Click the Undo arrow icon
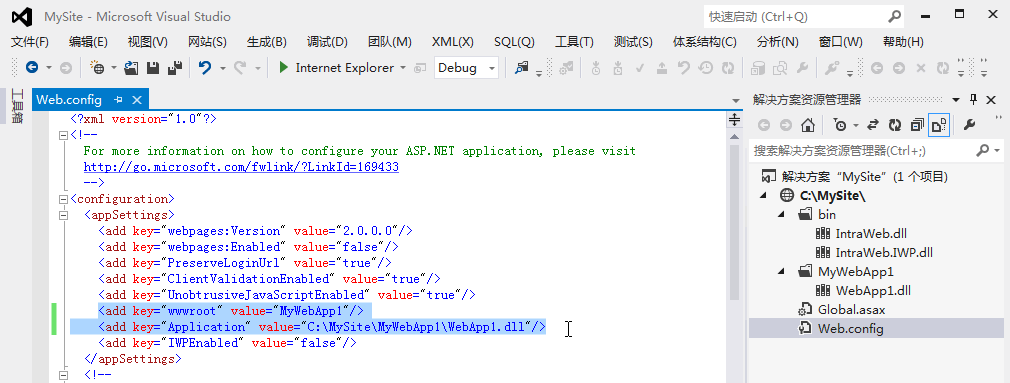Image resolution: width=1010 pixels, height=383 pixels. pos(205,68)
